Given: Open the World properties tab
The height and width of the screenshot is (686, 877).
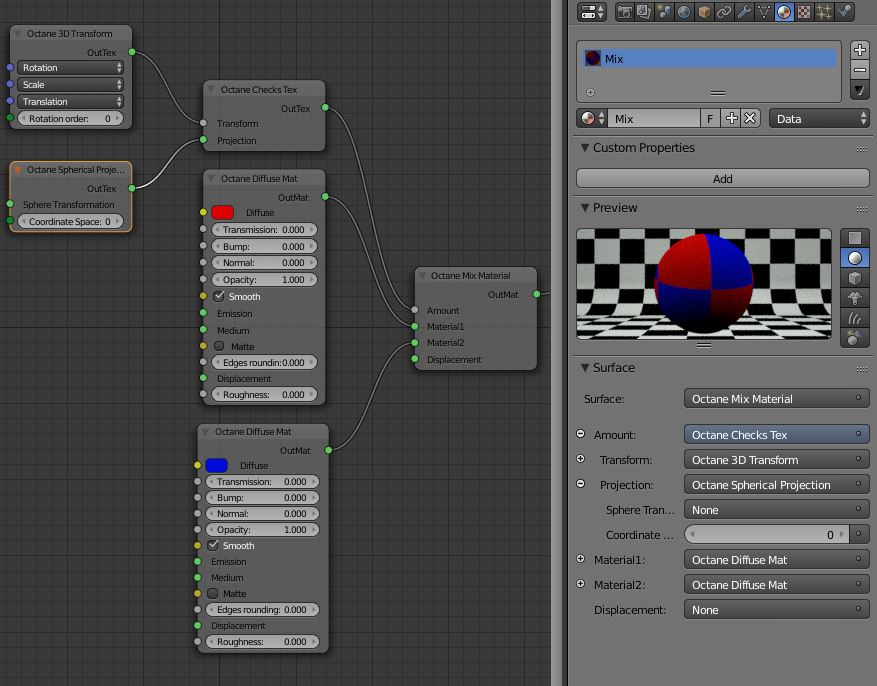Looking at the screenshot, I should click(x=683, y=12).
